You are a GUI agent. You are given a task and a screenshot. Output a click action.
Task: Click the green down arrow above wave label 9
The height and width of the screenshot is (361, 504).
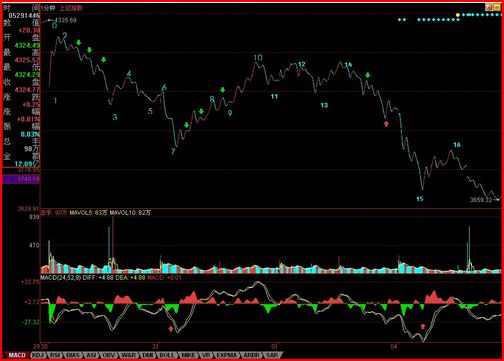tap(222, 90)
